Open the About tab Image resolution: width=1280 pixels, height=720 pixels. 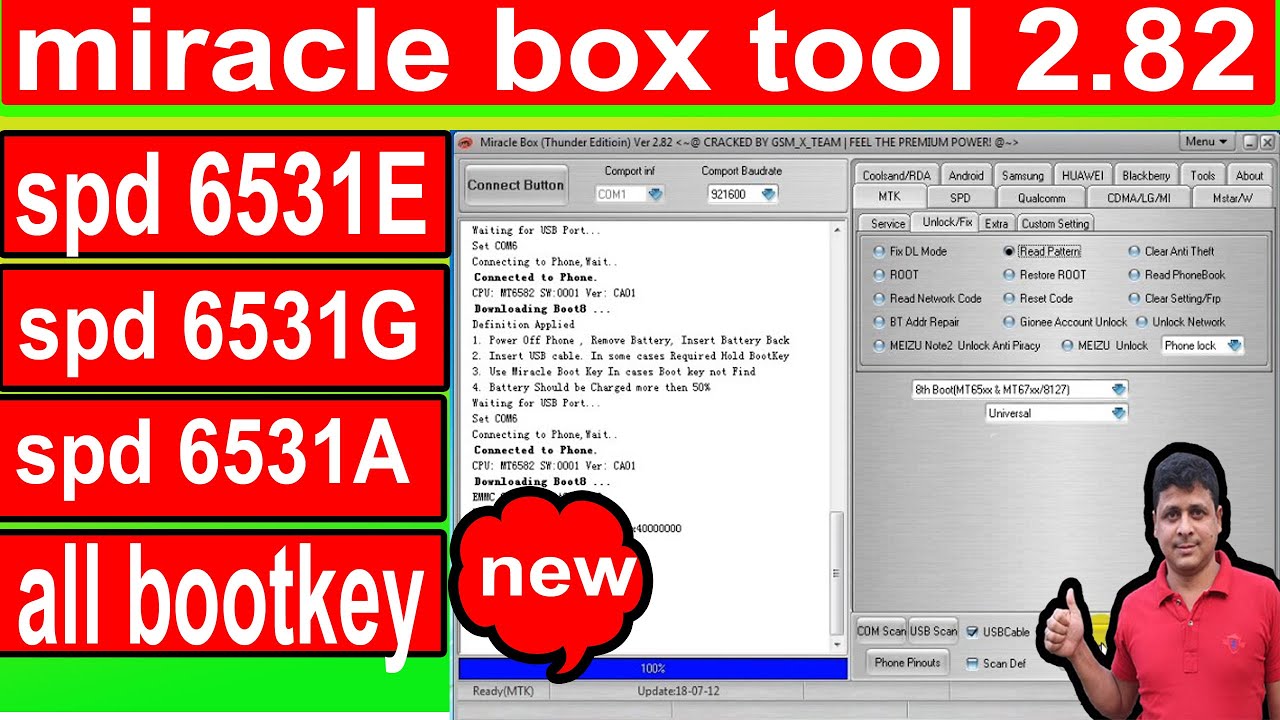pyautogui.click(x=1250, y=175)
